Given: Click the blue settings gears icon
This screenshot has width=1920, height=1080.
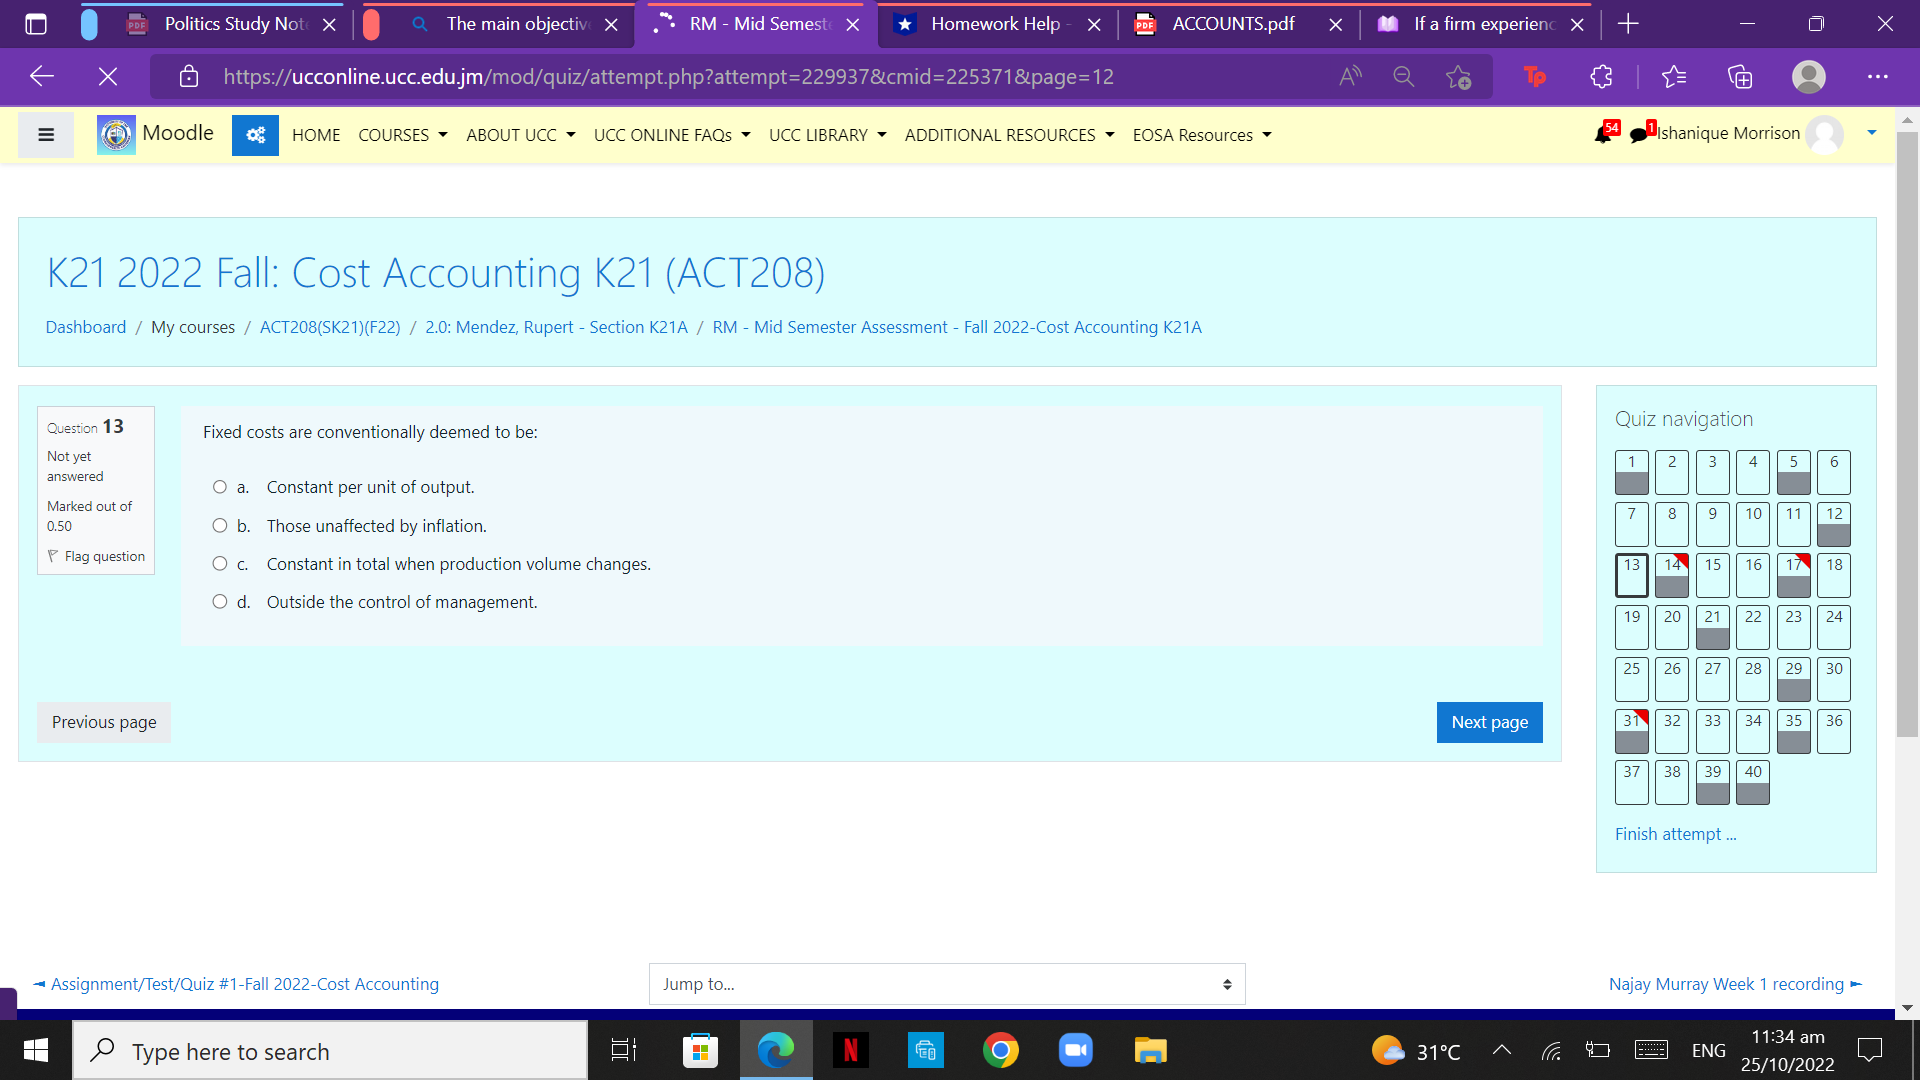Looking at the screenshot, I should [x=255, y=135].
